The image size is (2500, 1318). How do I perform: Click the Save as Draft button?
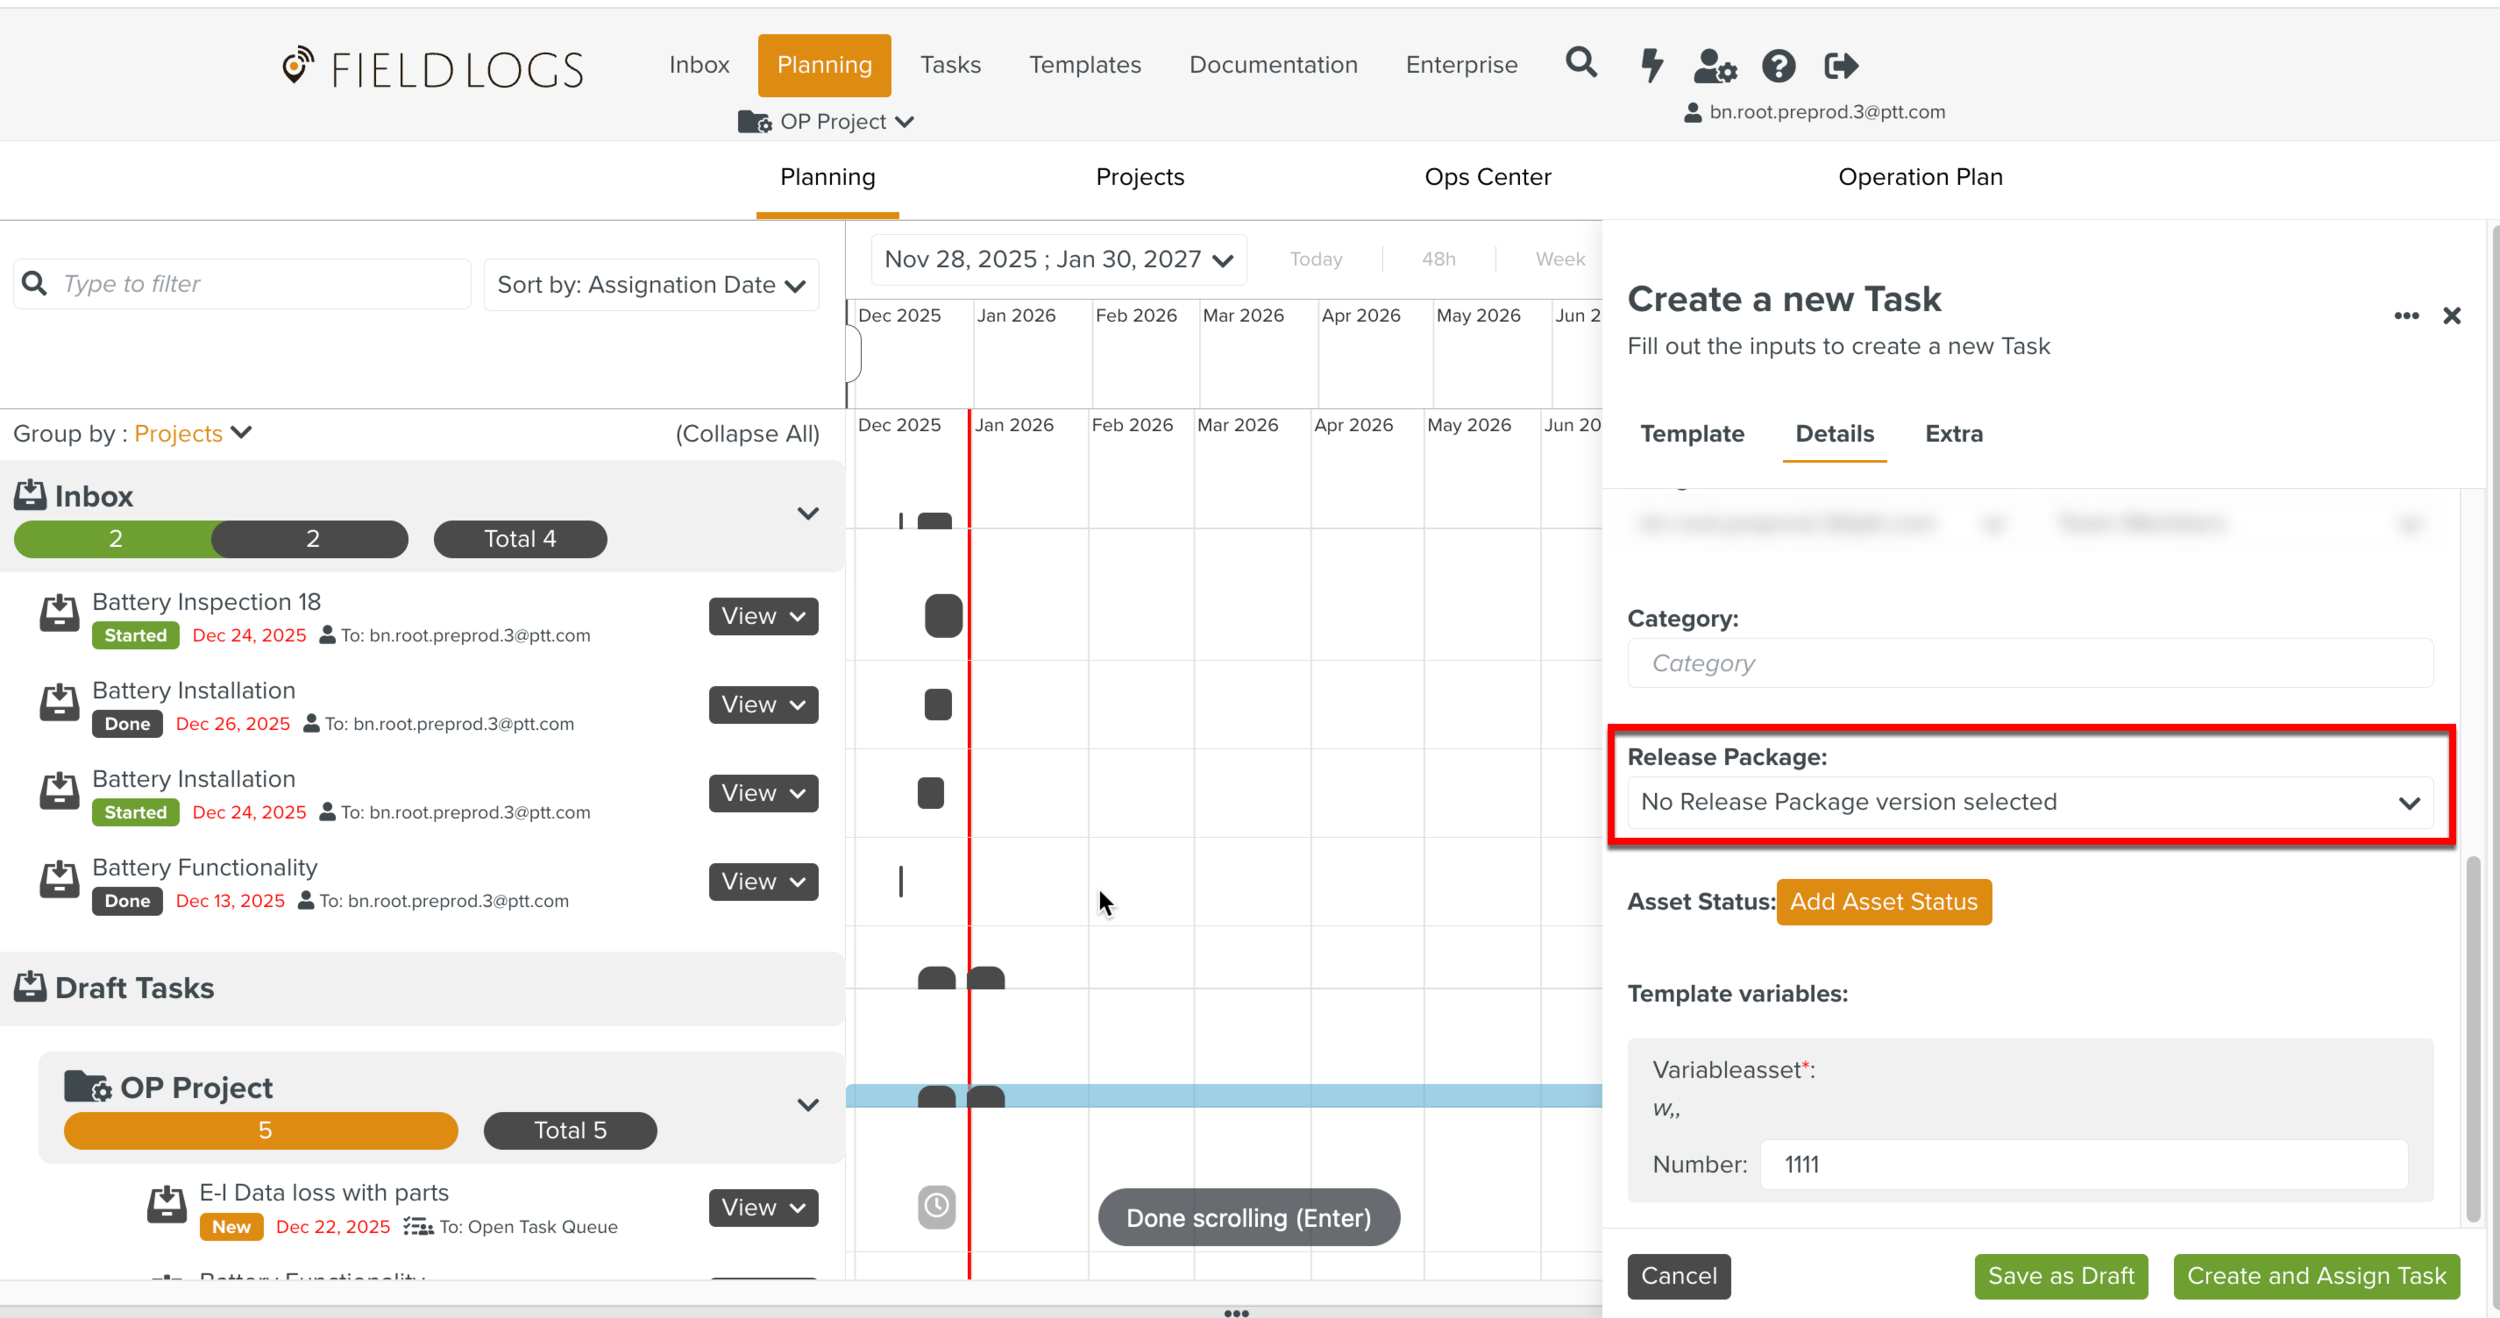[2060, 1276]
